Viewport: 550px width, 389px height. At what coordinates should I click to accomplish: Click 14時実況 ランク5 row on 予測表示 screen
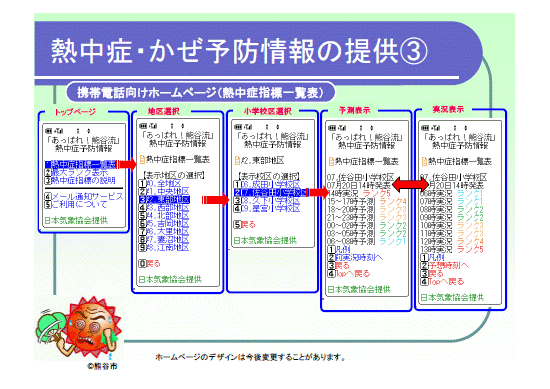tap(358, 193)
